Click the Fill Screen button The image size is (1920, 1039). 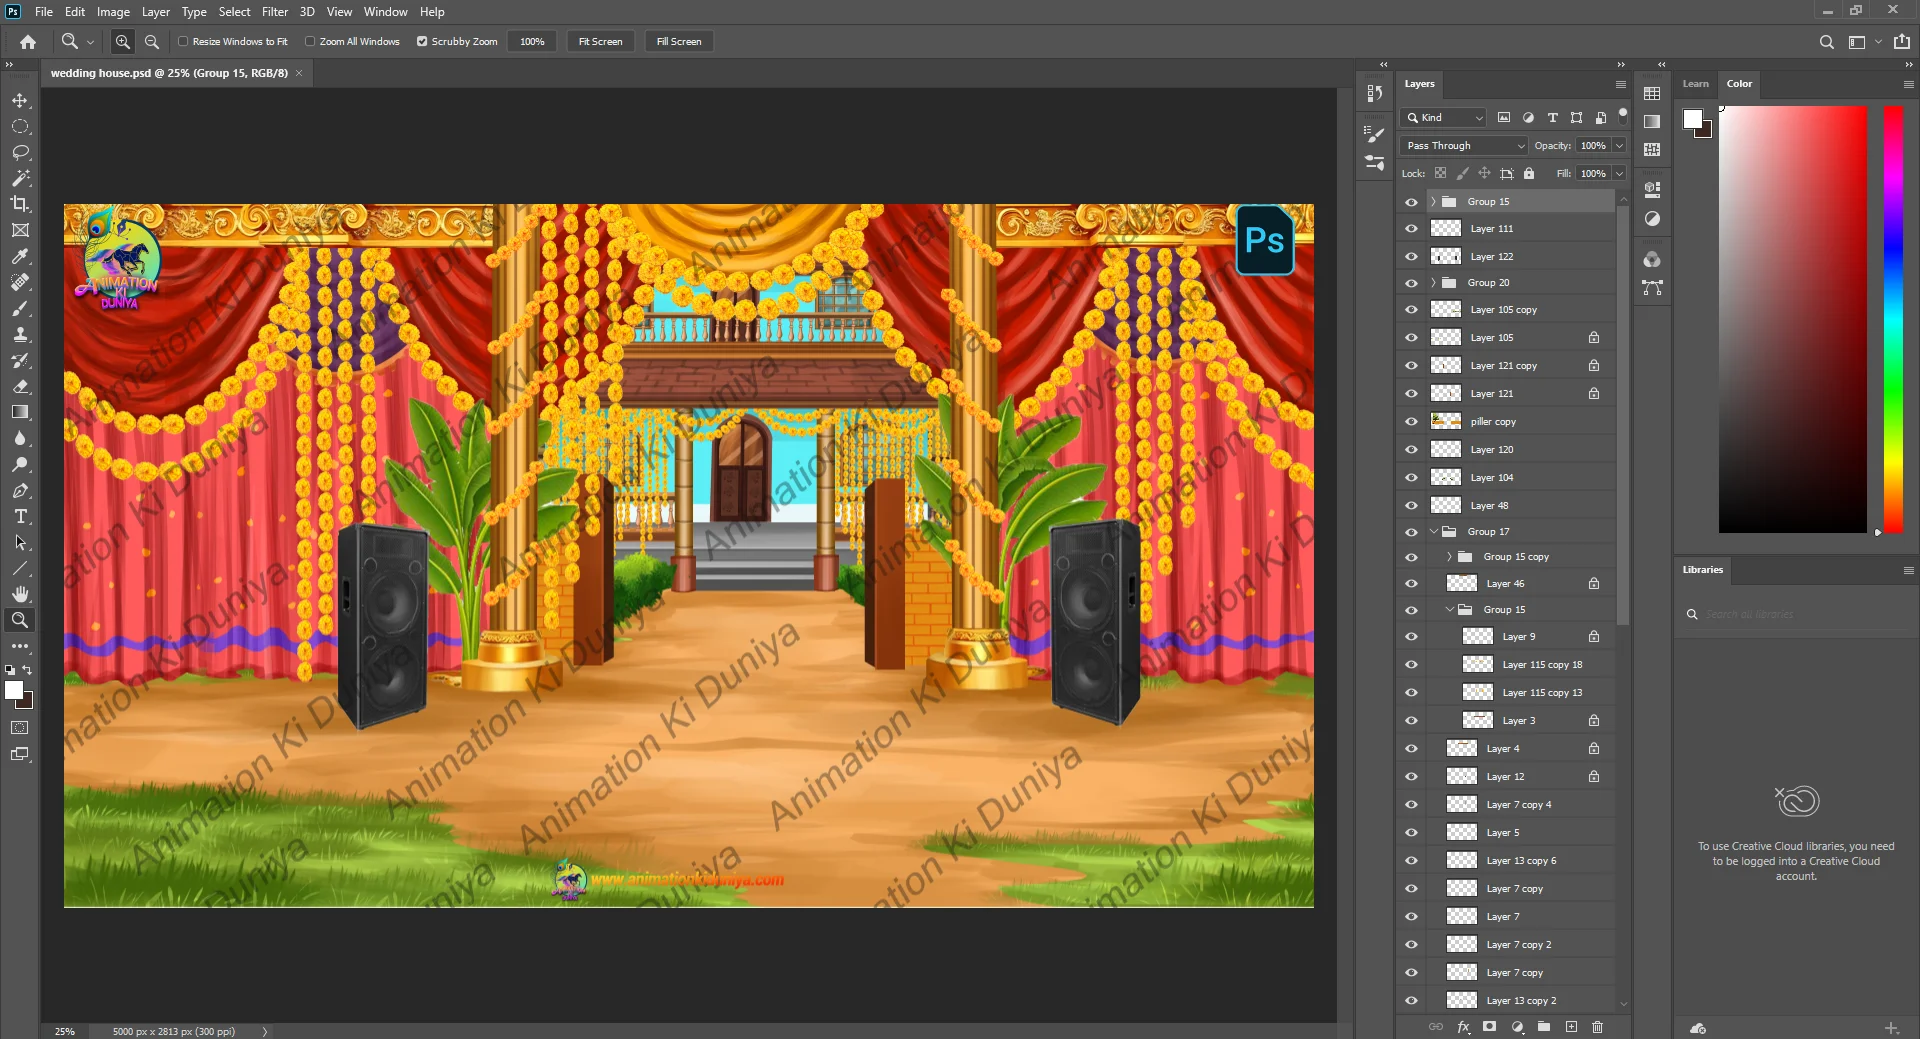tap(679, 42)
